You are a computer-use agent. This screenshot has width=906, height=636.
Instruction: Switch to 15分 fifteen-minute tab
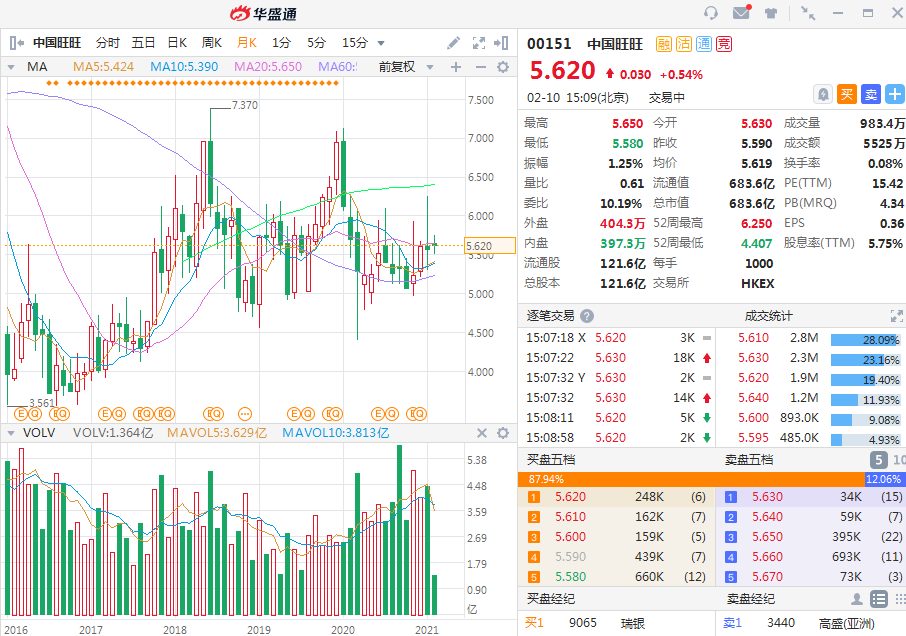355,43
